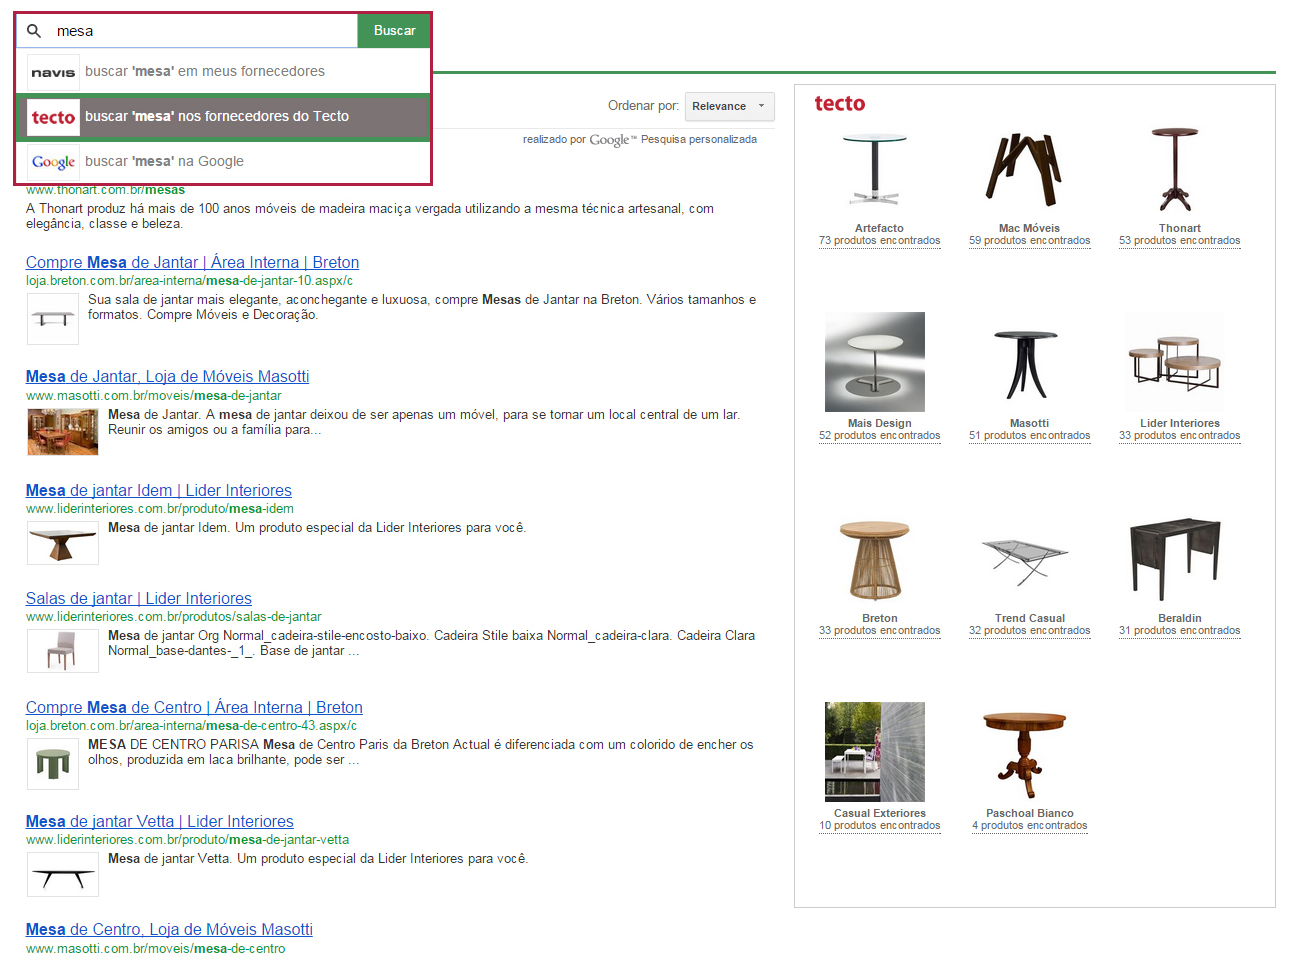Click the loja.breton.com.br mesa-de-jantar URL text
The image size is (1296, 972).
coord(190,281)
